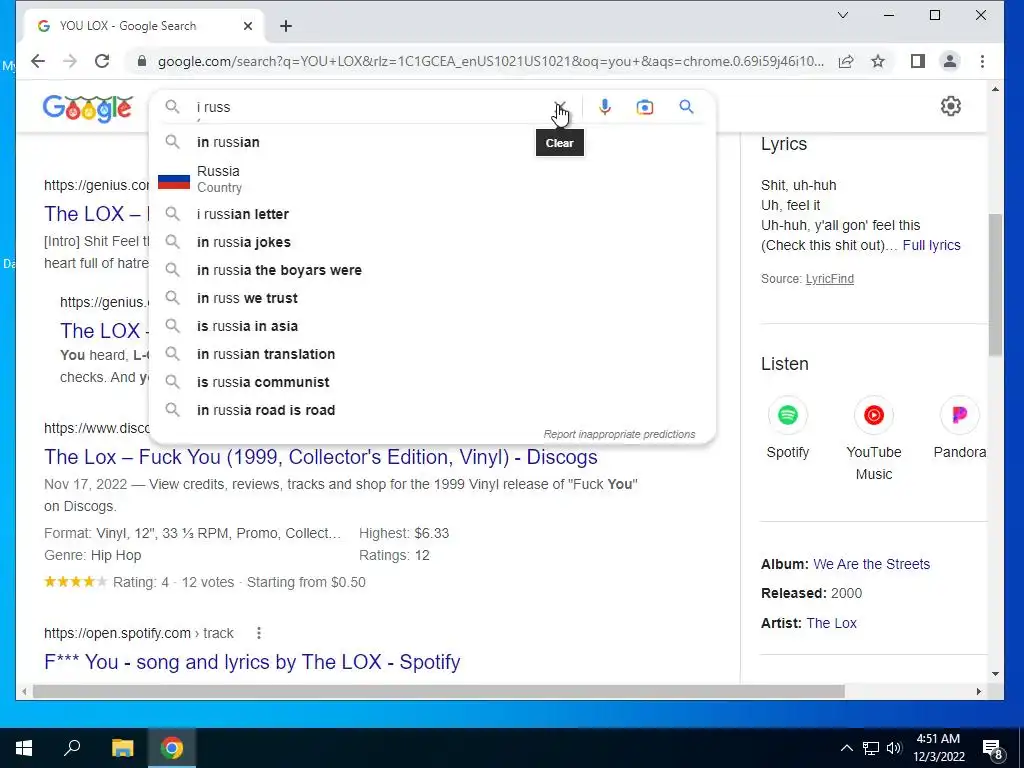
Task: Open We Are the Streets album link
Action: [871, 564]
